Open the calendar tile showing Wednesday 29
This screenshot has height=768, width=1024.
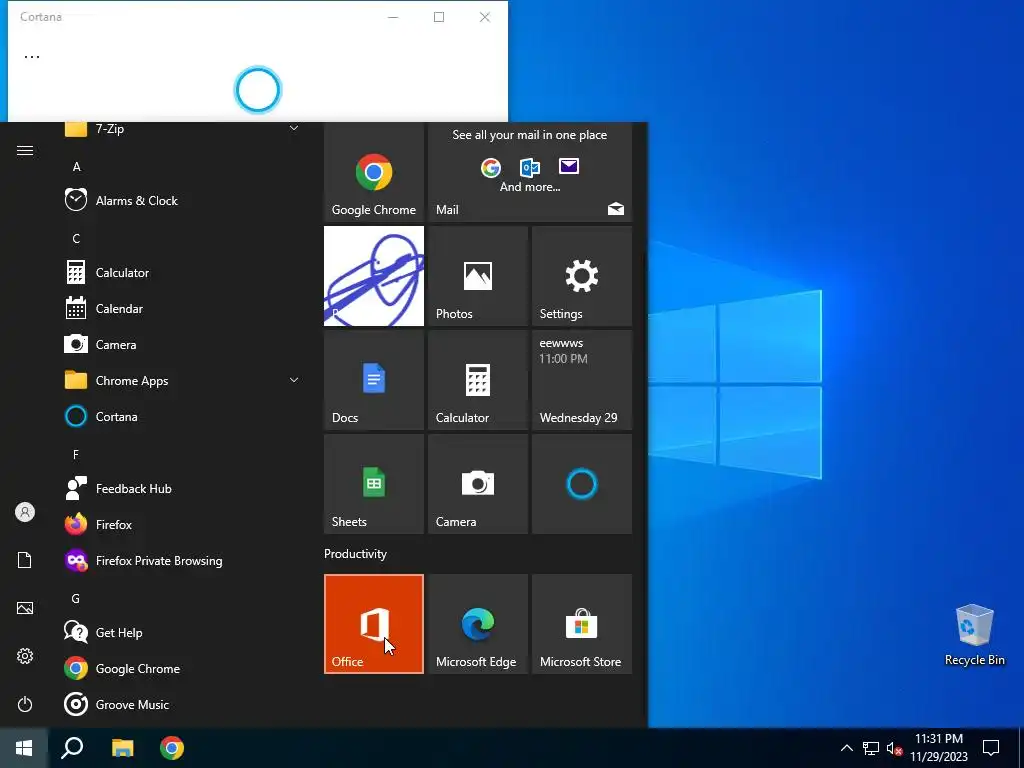click(582, 380)
